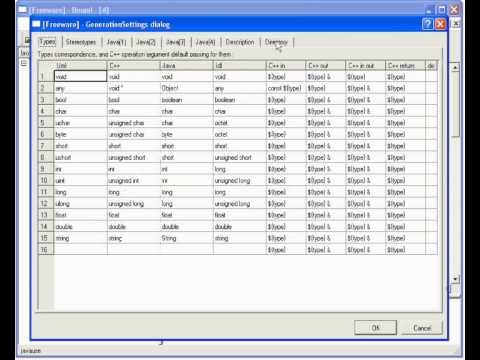The width and height of the screenshot is (480, 360).
Task: Open the dialog's question-mark help button
Action: pyautogui.click(x=427, y=24)
